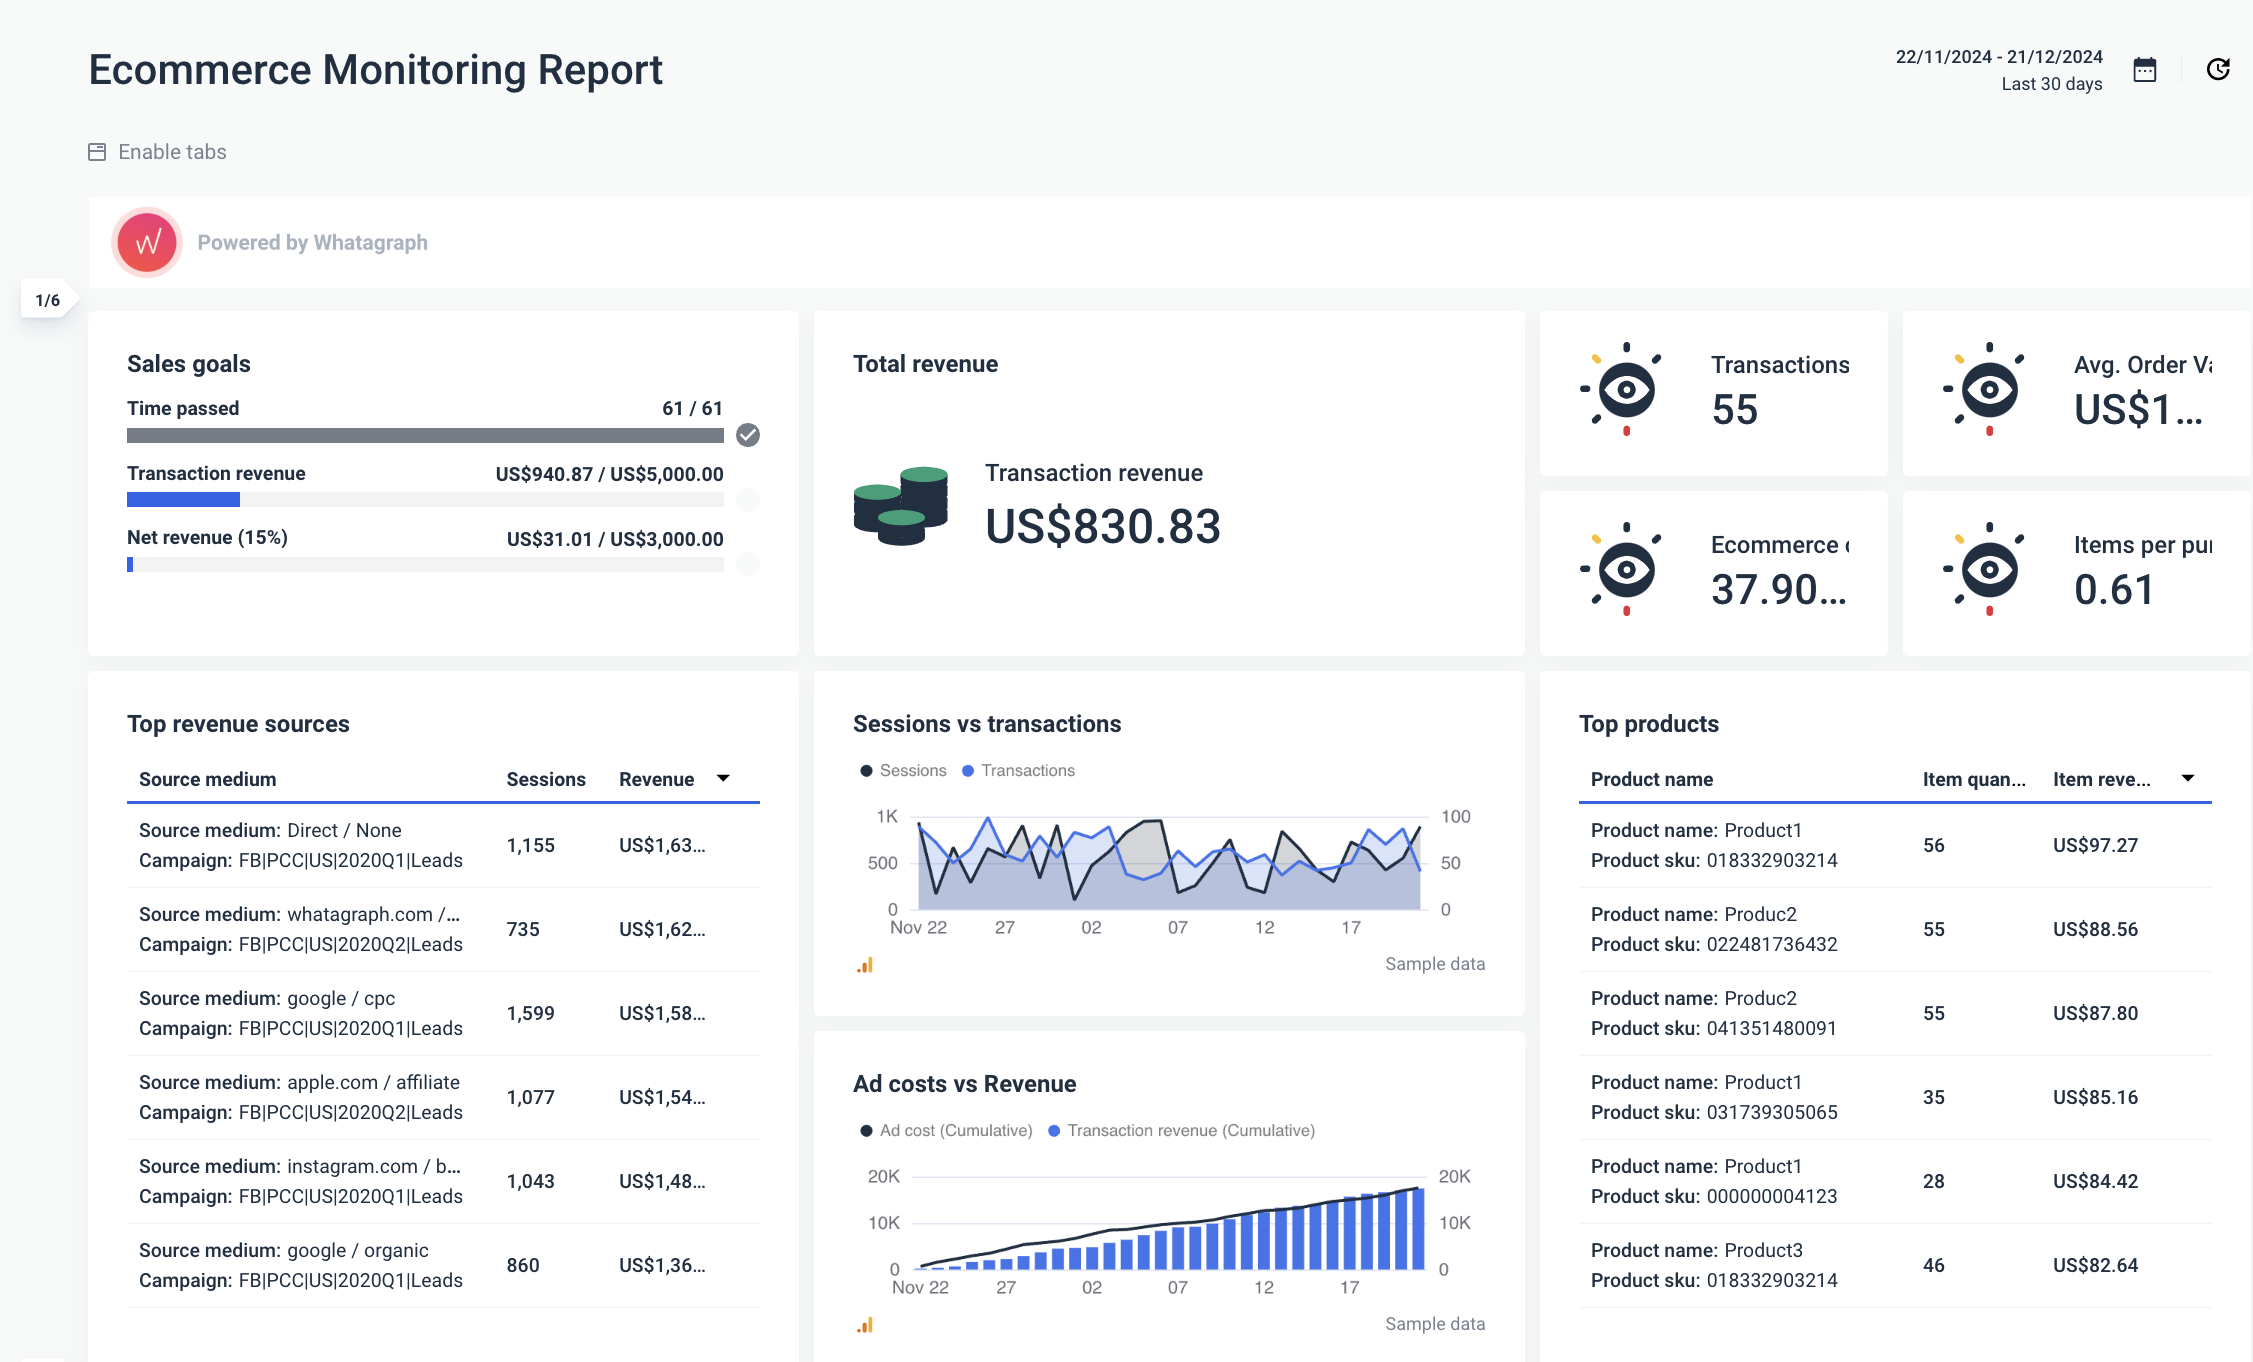Click the US$31.01 / US$3,000.00 goal value
Viewport: 2253px width, 1362px height.
click(x=615, y=539)
